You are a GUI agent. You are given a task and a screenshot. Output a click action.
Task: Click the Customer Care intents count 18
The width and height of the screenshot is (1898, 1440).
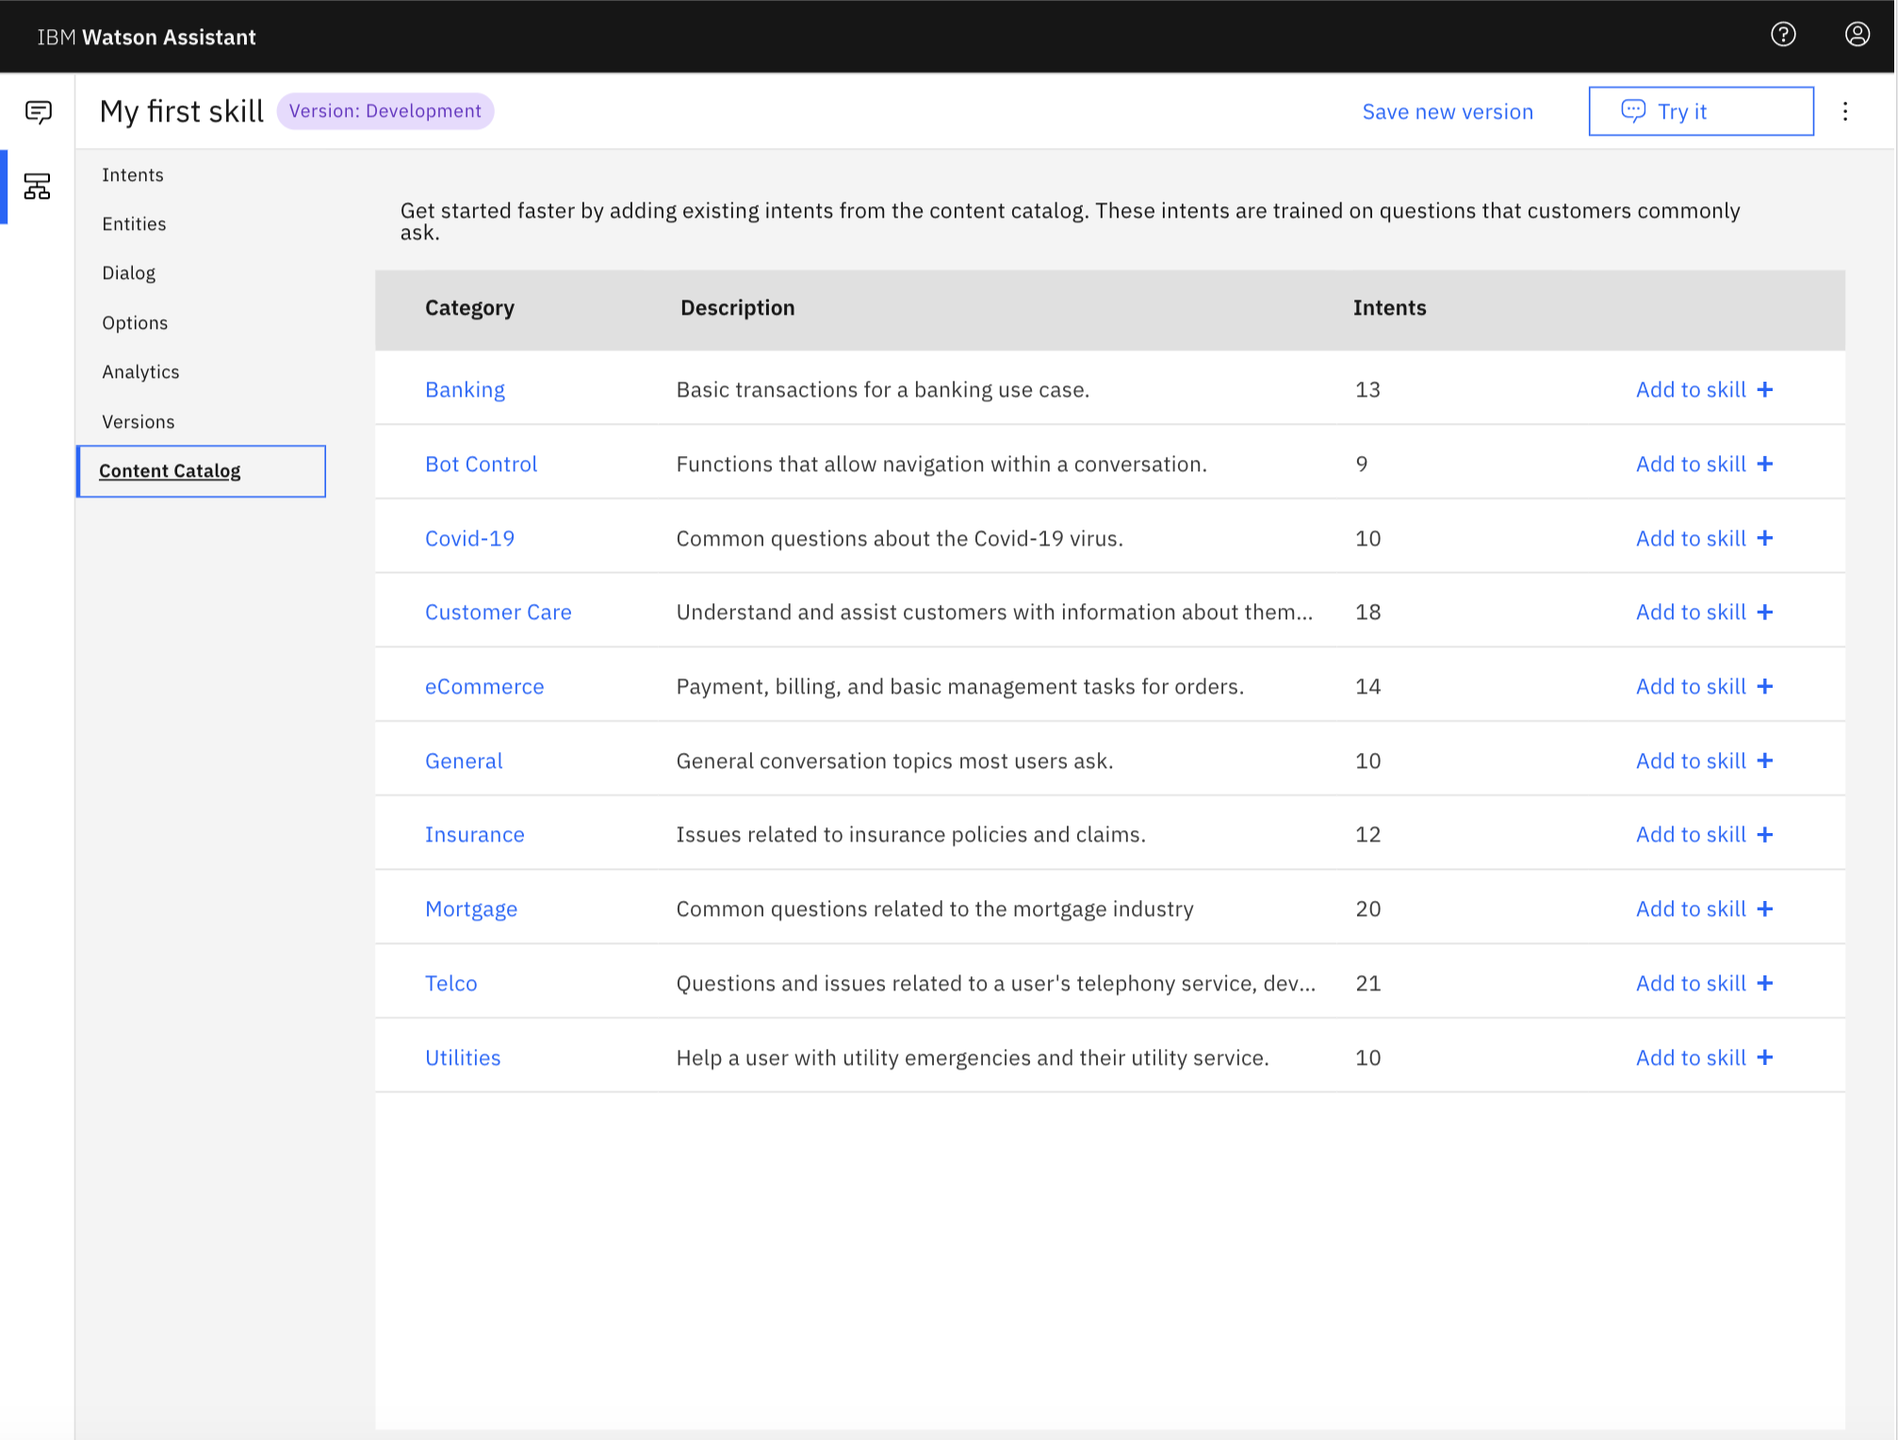tap(1368, 612)
